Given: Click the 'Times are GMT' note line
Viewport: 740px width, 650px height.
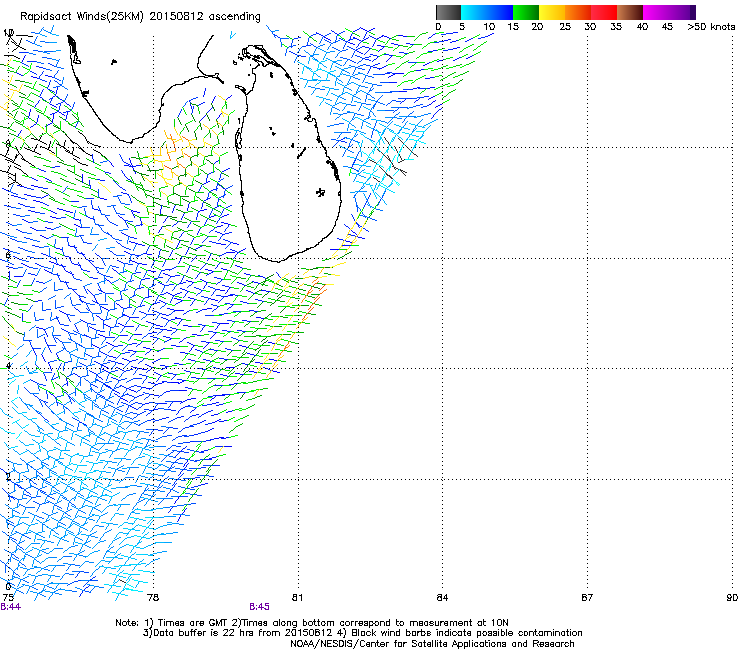Looking at the screenshot, I should point(312,623).
